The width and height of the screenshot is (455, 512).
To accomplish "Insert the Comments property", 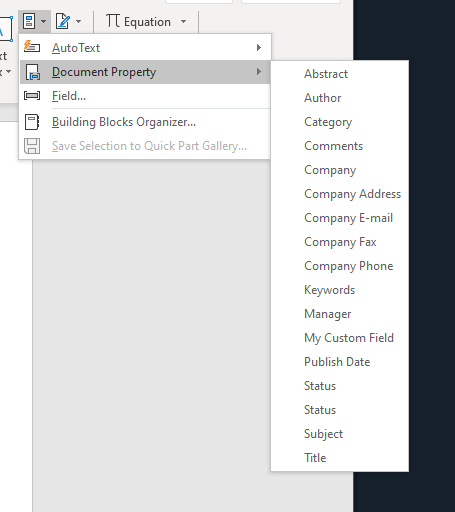I will (x=340, y=146).
